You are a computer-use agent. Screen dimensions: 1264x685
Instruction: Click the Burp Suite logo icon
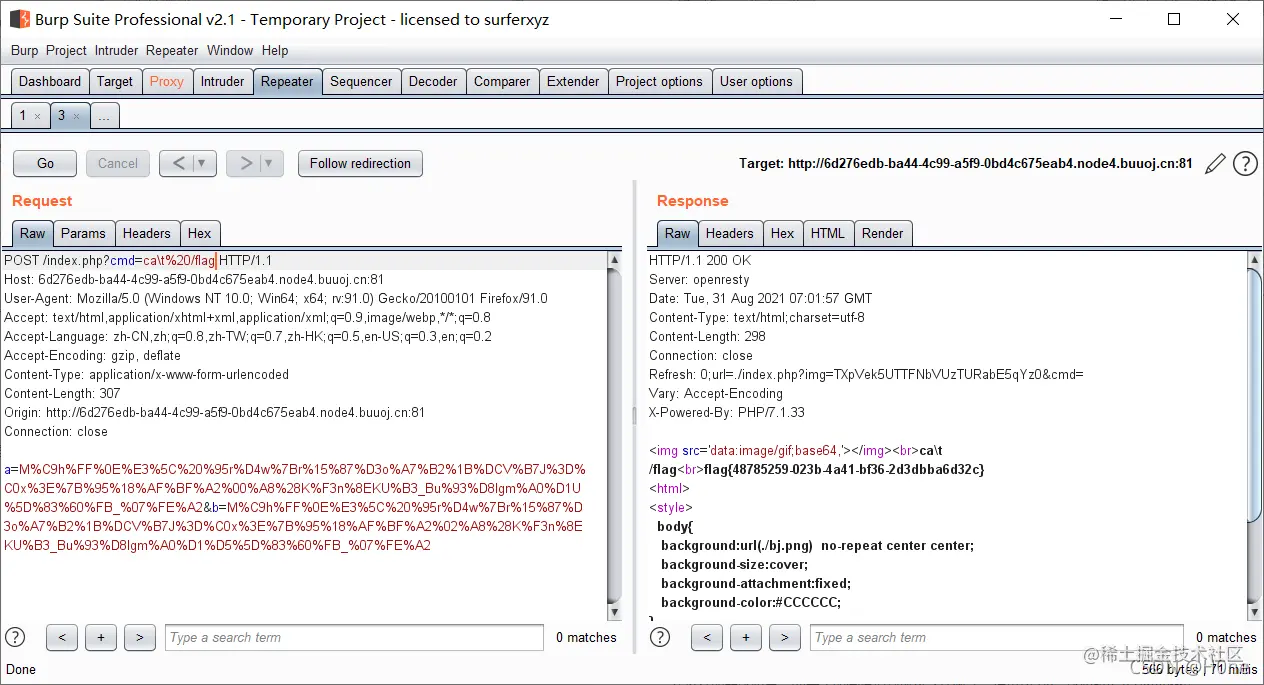(x=19, y=19)
